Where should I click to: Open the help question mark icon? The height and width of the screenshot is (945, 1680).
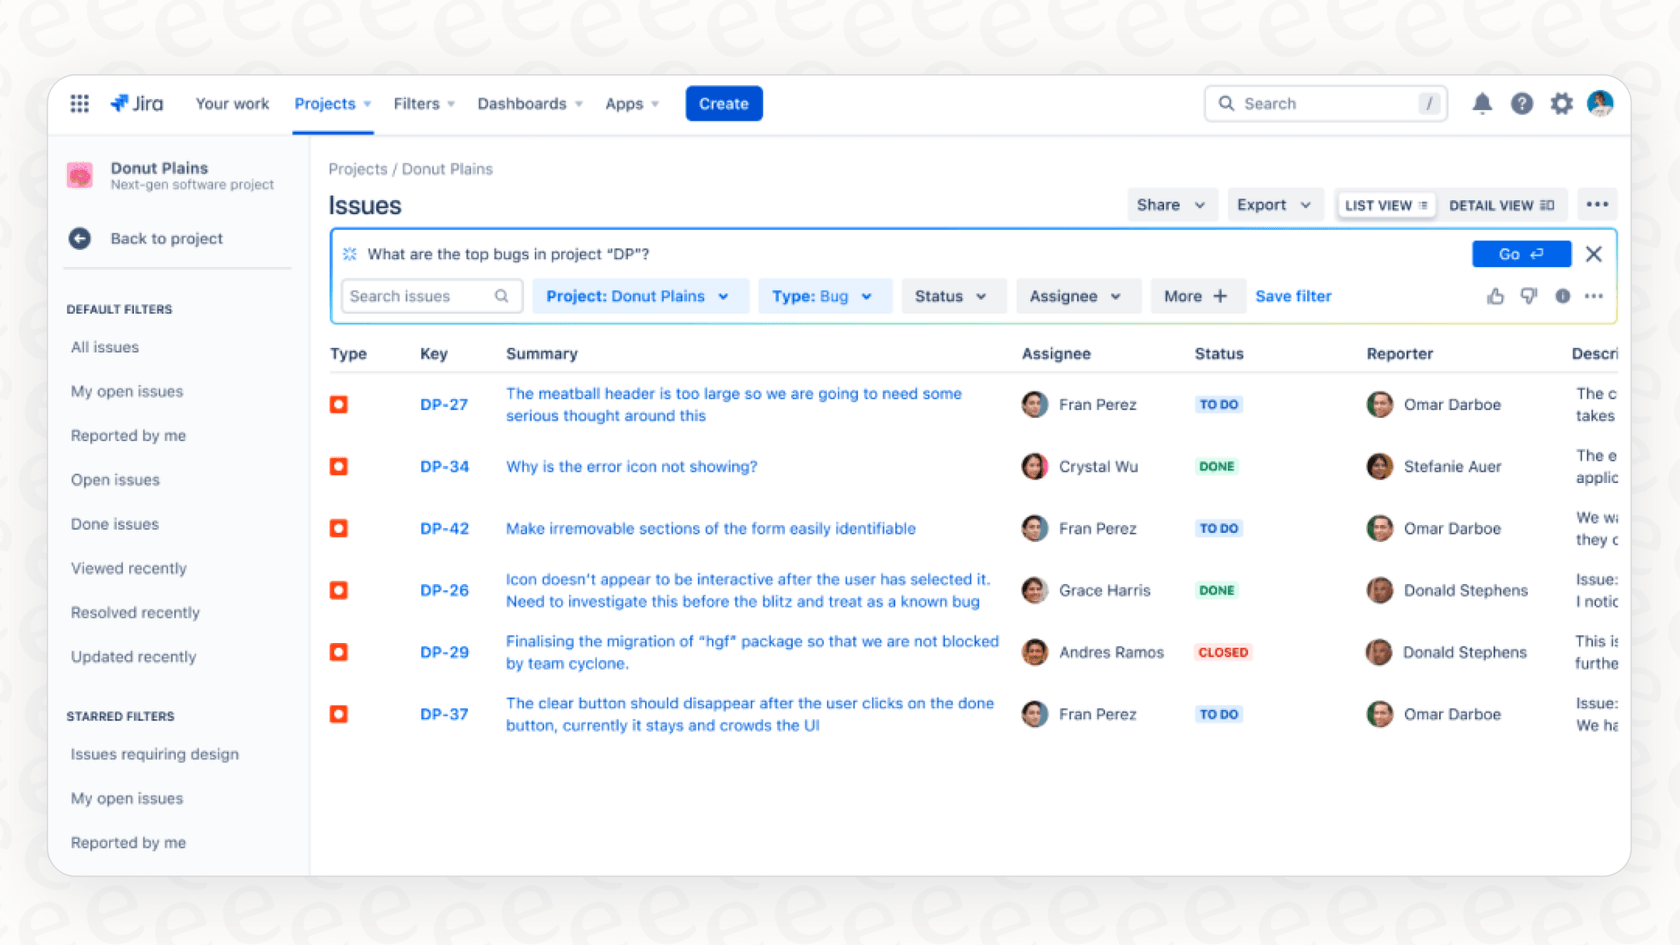click(1521, 103)
